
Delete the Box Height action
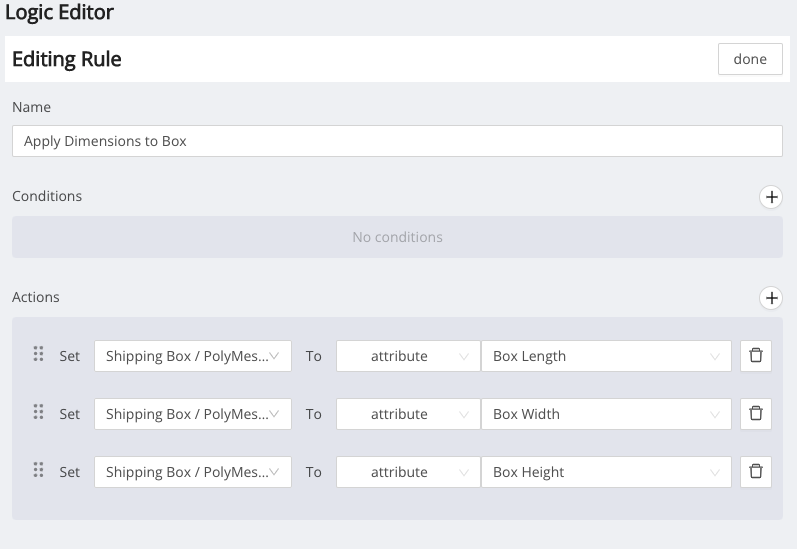[755, 472]
